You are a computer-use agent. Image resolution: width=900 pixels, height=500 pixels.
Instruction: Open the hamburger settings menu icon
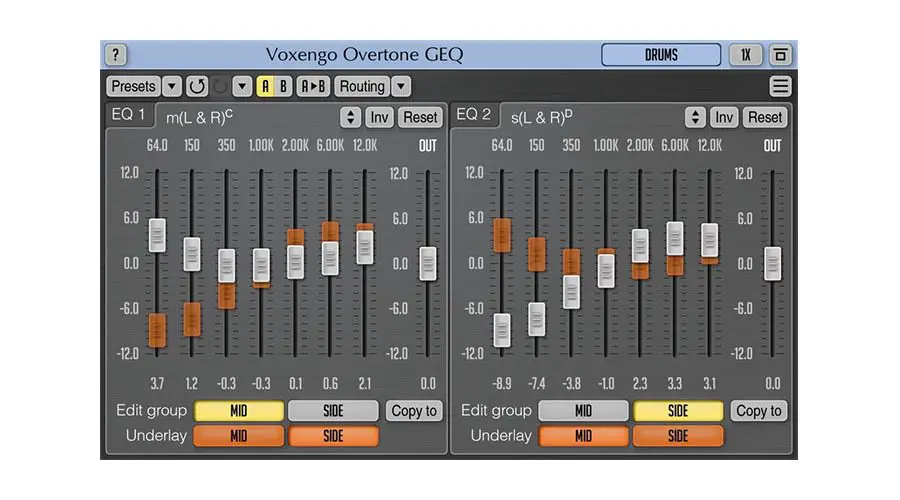tap(779, 87)
